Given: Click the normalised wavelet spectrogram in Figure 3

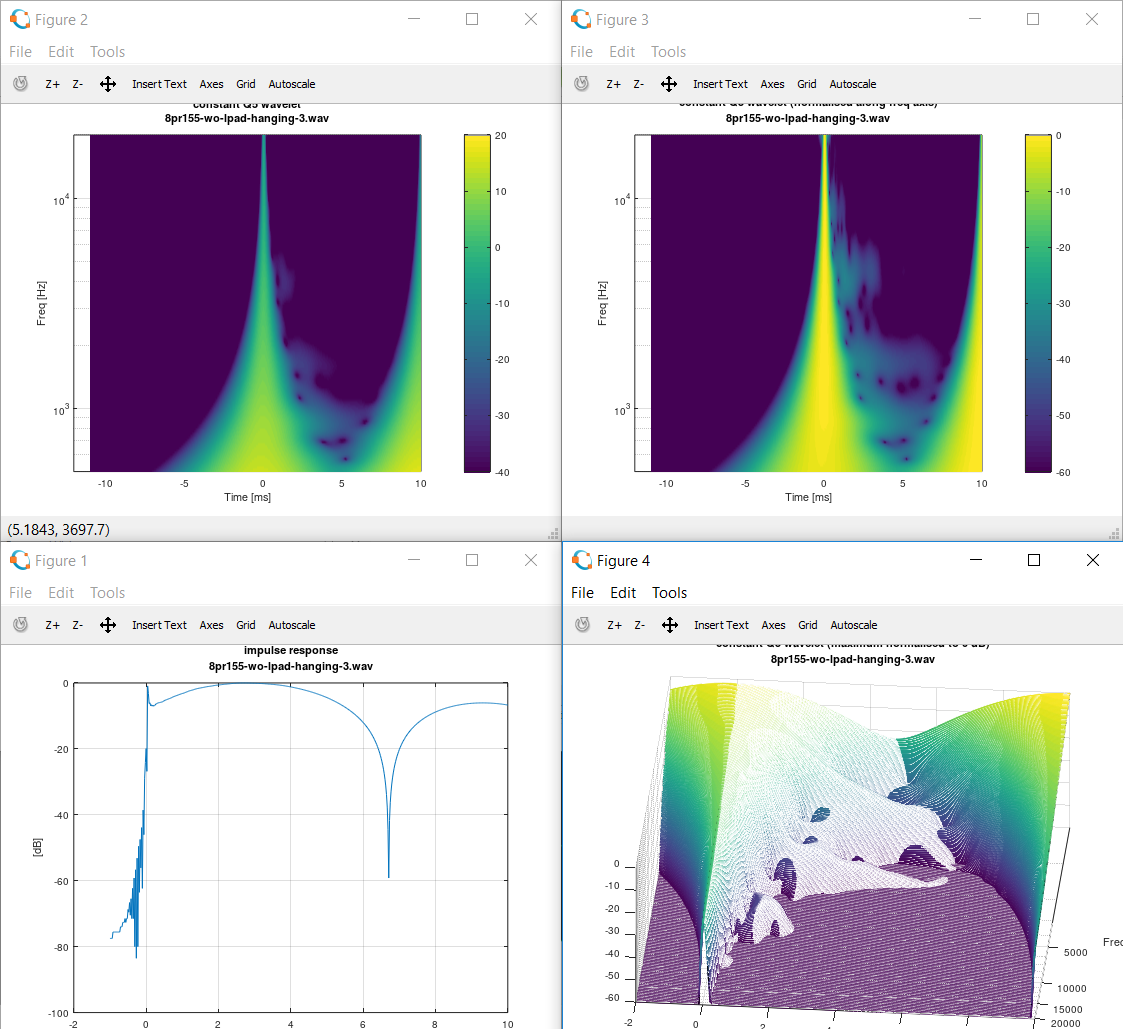Looking at the screenshot, I should [808, 303].
